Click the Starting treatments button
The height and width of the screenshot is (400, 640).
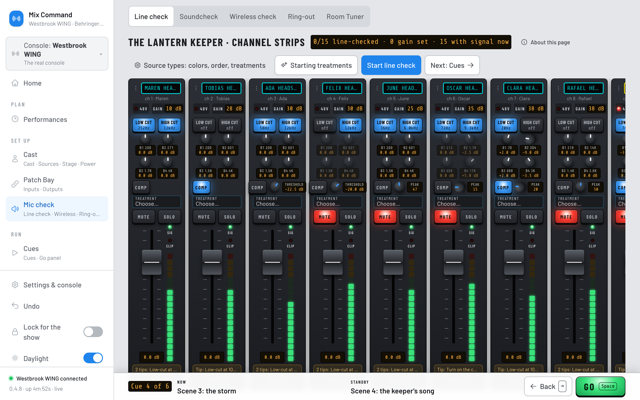[x=316, y=65]
